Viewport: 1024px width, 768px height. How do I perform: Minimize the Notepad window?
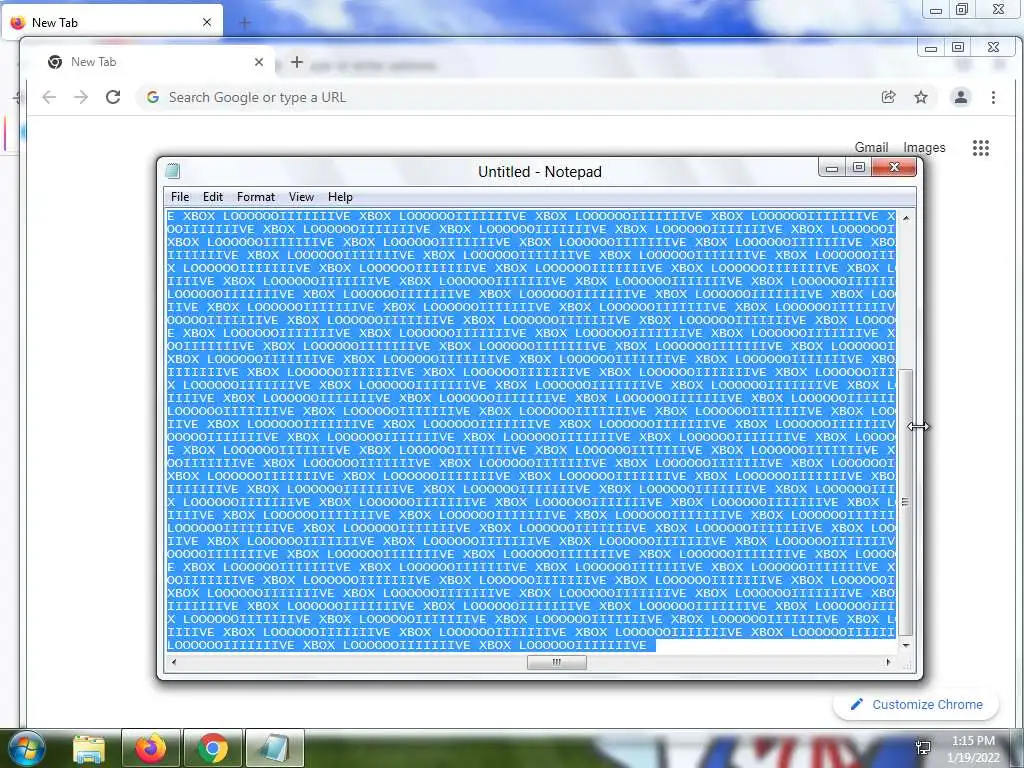(832, 168)
